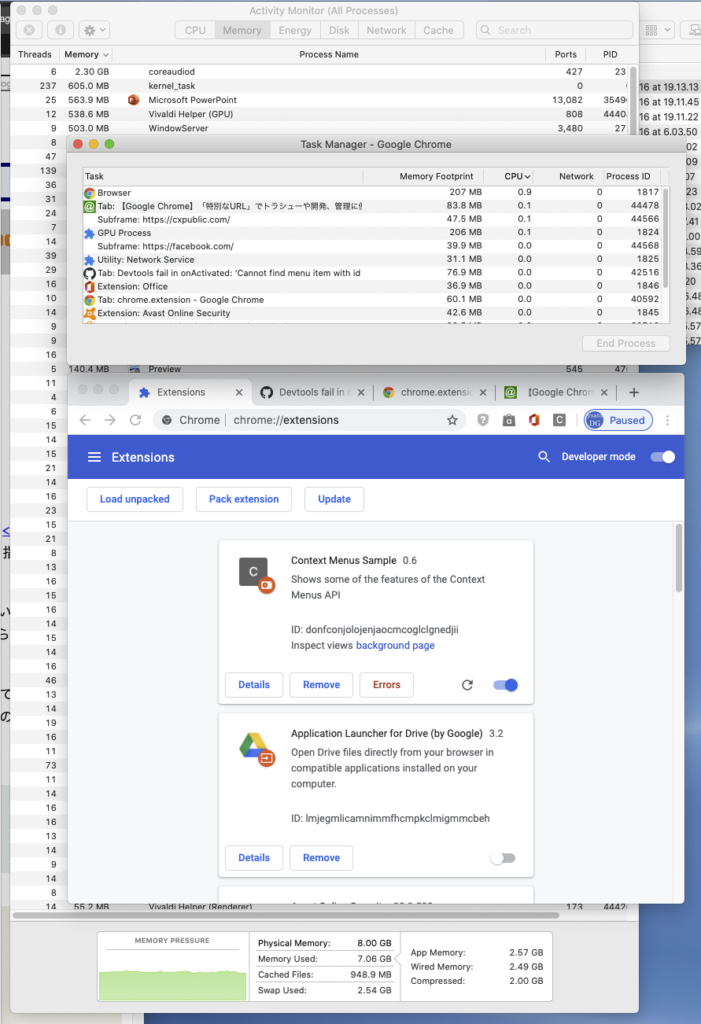701x1024 pixels.
Task: Switch to the Energy tab
Action: [295, 31]
